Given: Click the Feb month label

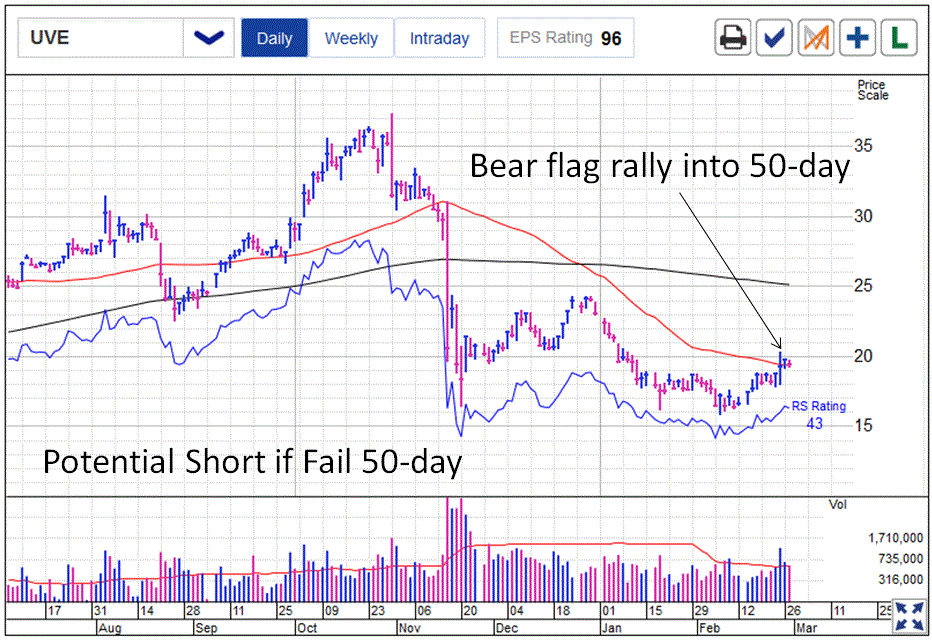Looking at the screenshot, I should pyautogui.click(x=709, y=628).
